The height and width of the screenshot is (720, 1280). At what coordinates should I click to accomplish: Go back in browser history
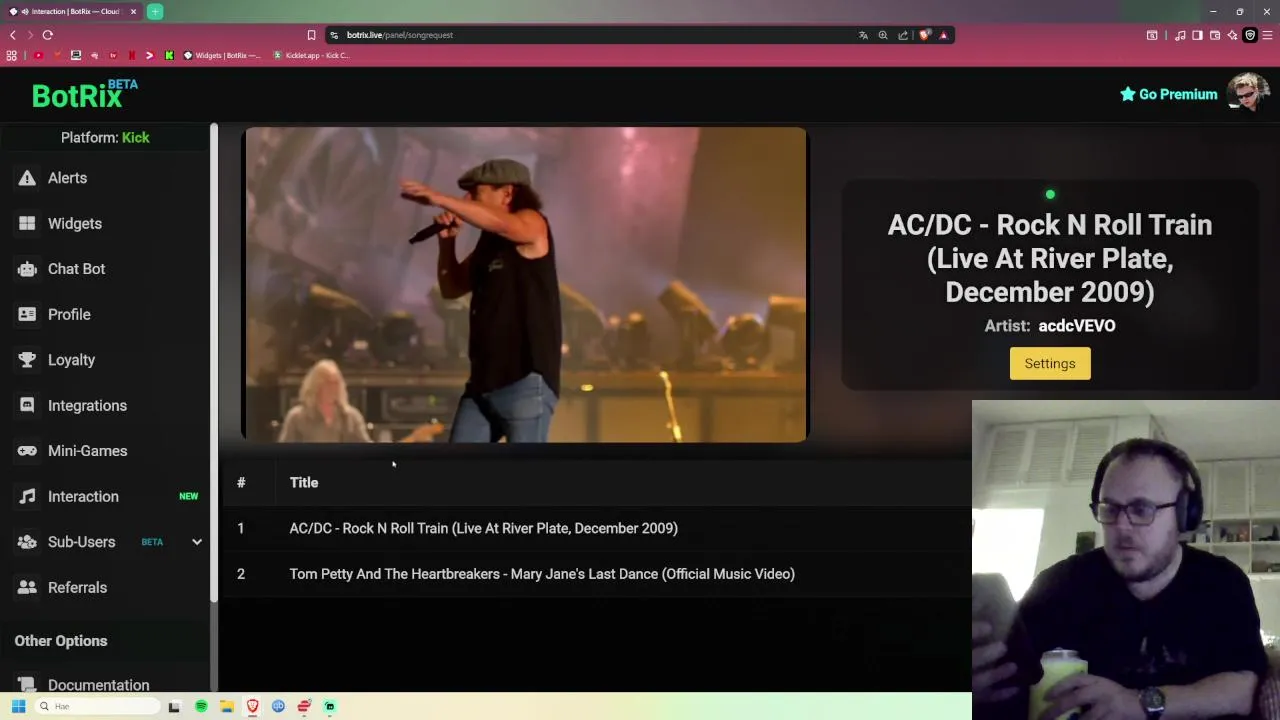[13, 35]
